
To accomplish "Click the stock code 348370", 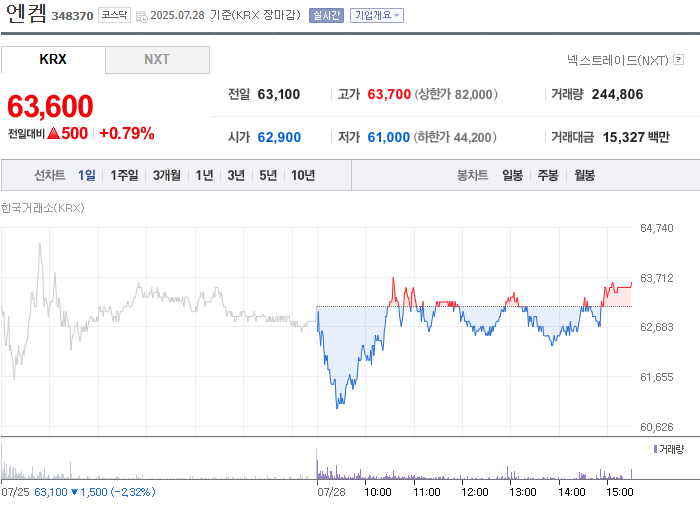I will [72, 16].
